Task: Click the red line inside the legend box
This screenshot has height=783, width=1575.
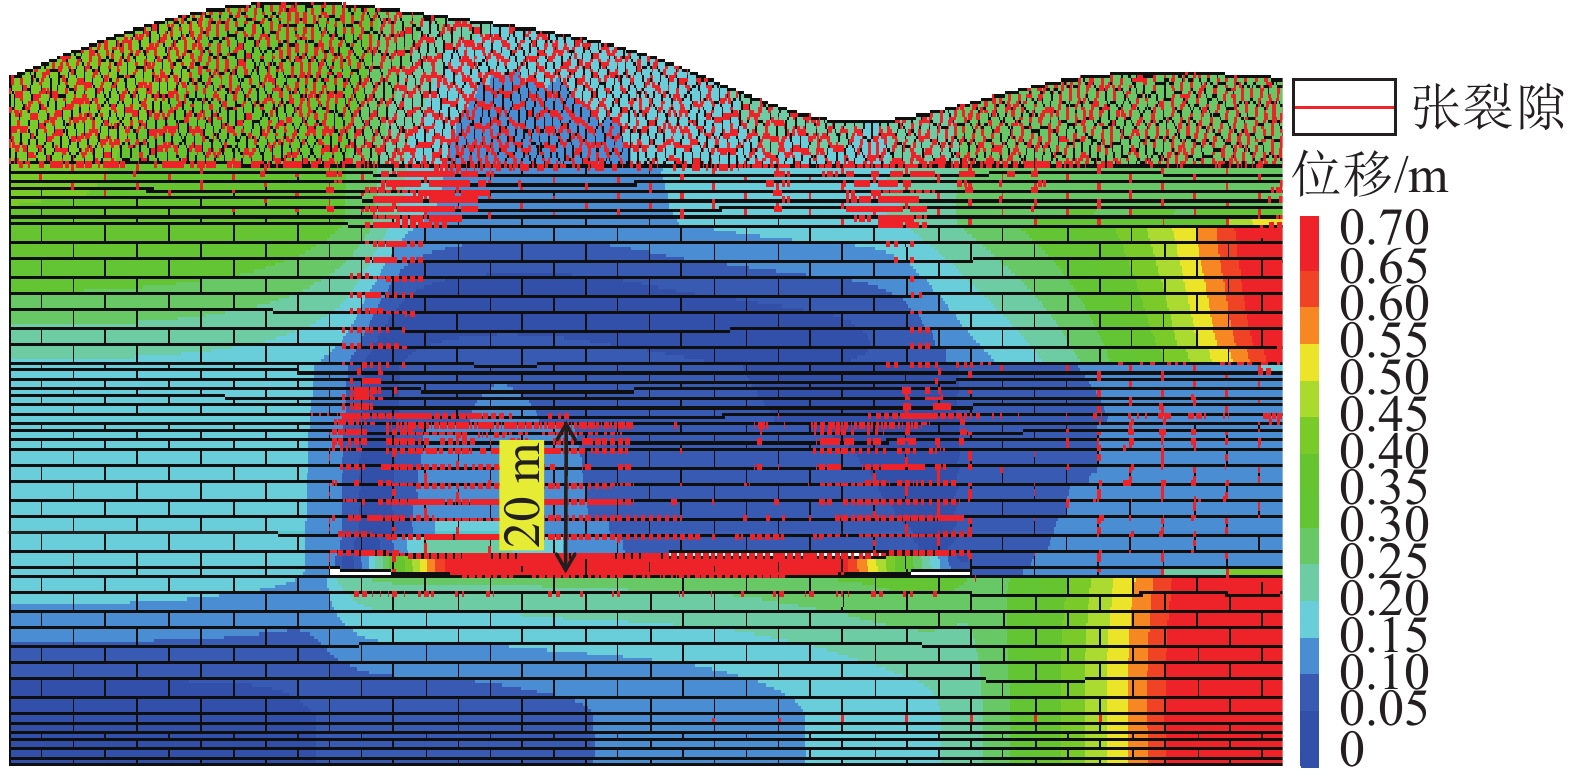Action: 1343,107
